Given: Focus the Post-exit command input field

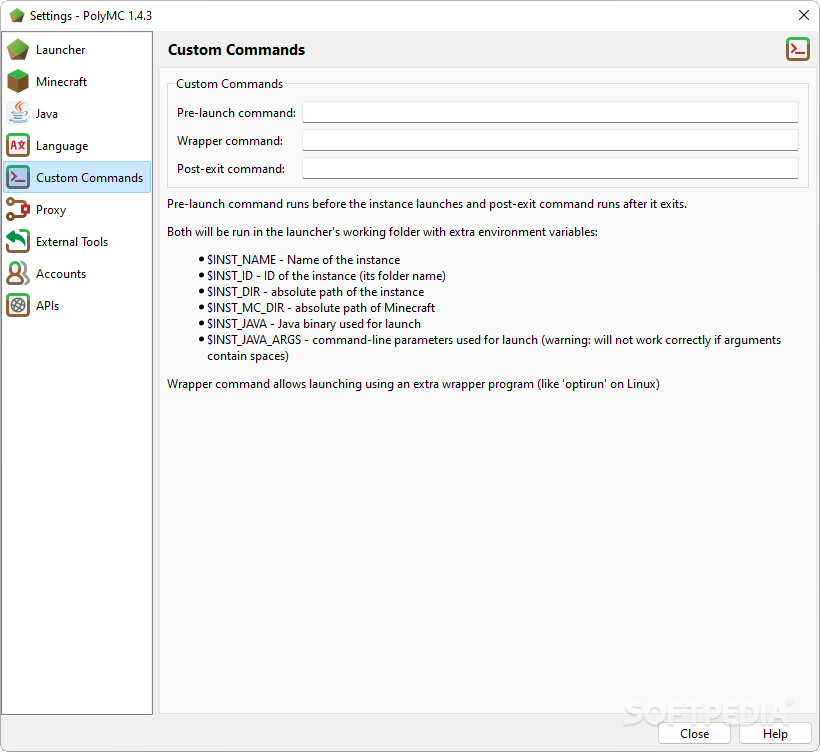Looking at the screenshot, I should coord(550,168).
